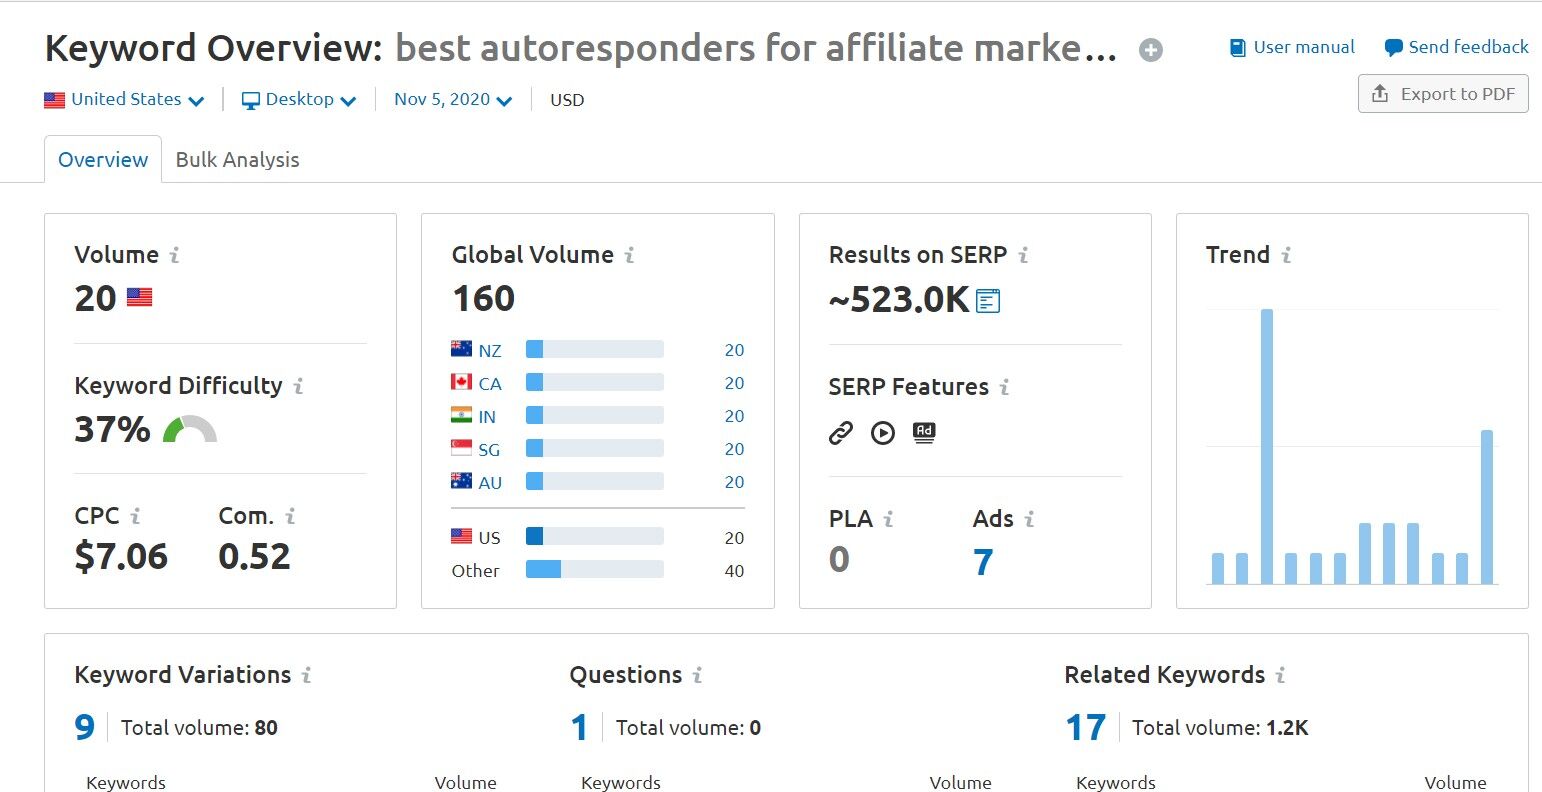Click the Other volume bar
1542x792 pixels.
595,569
